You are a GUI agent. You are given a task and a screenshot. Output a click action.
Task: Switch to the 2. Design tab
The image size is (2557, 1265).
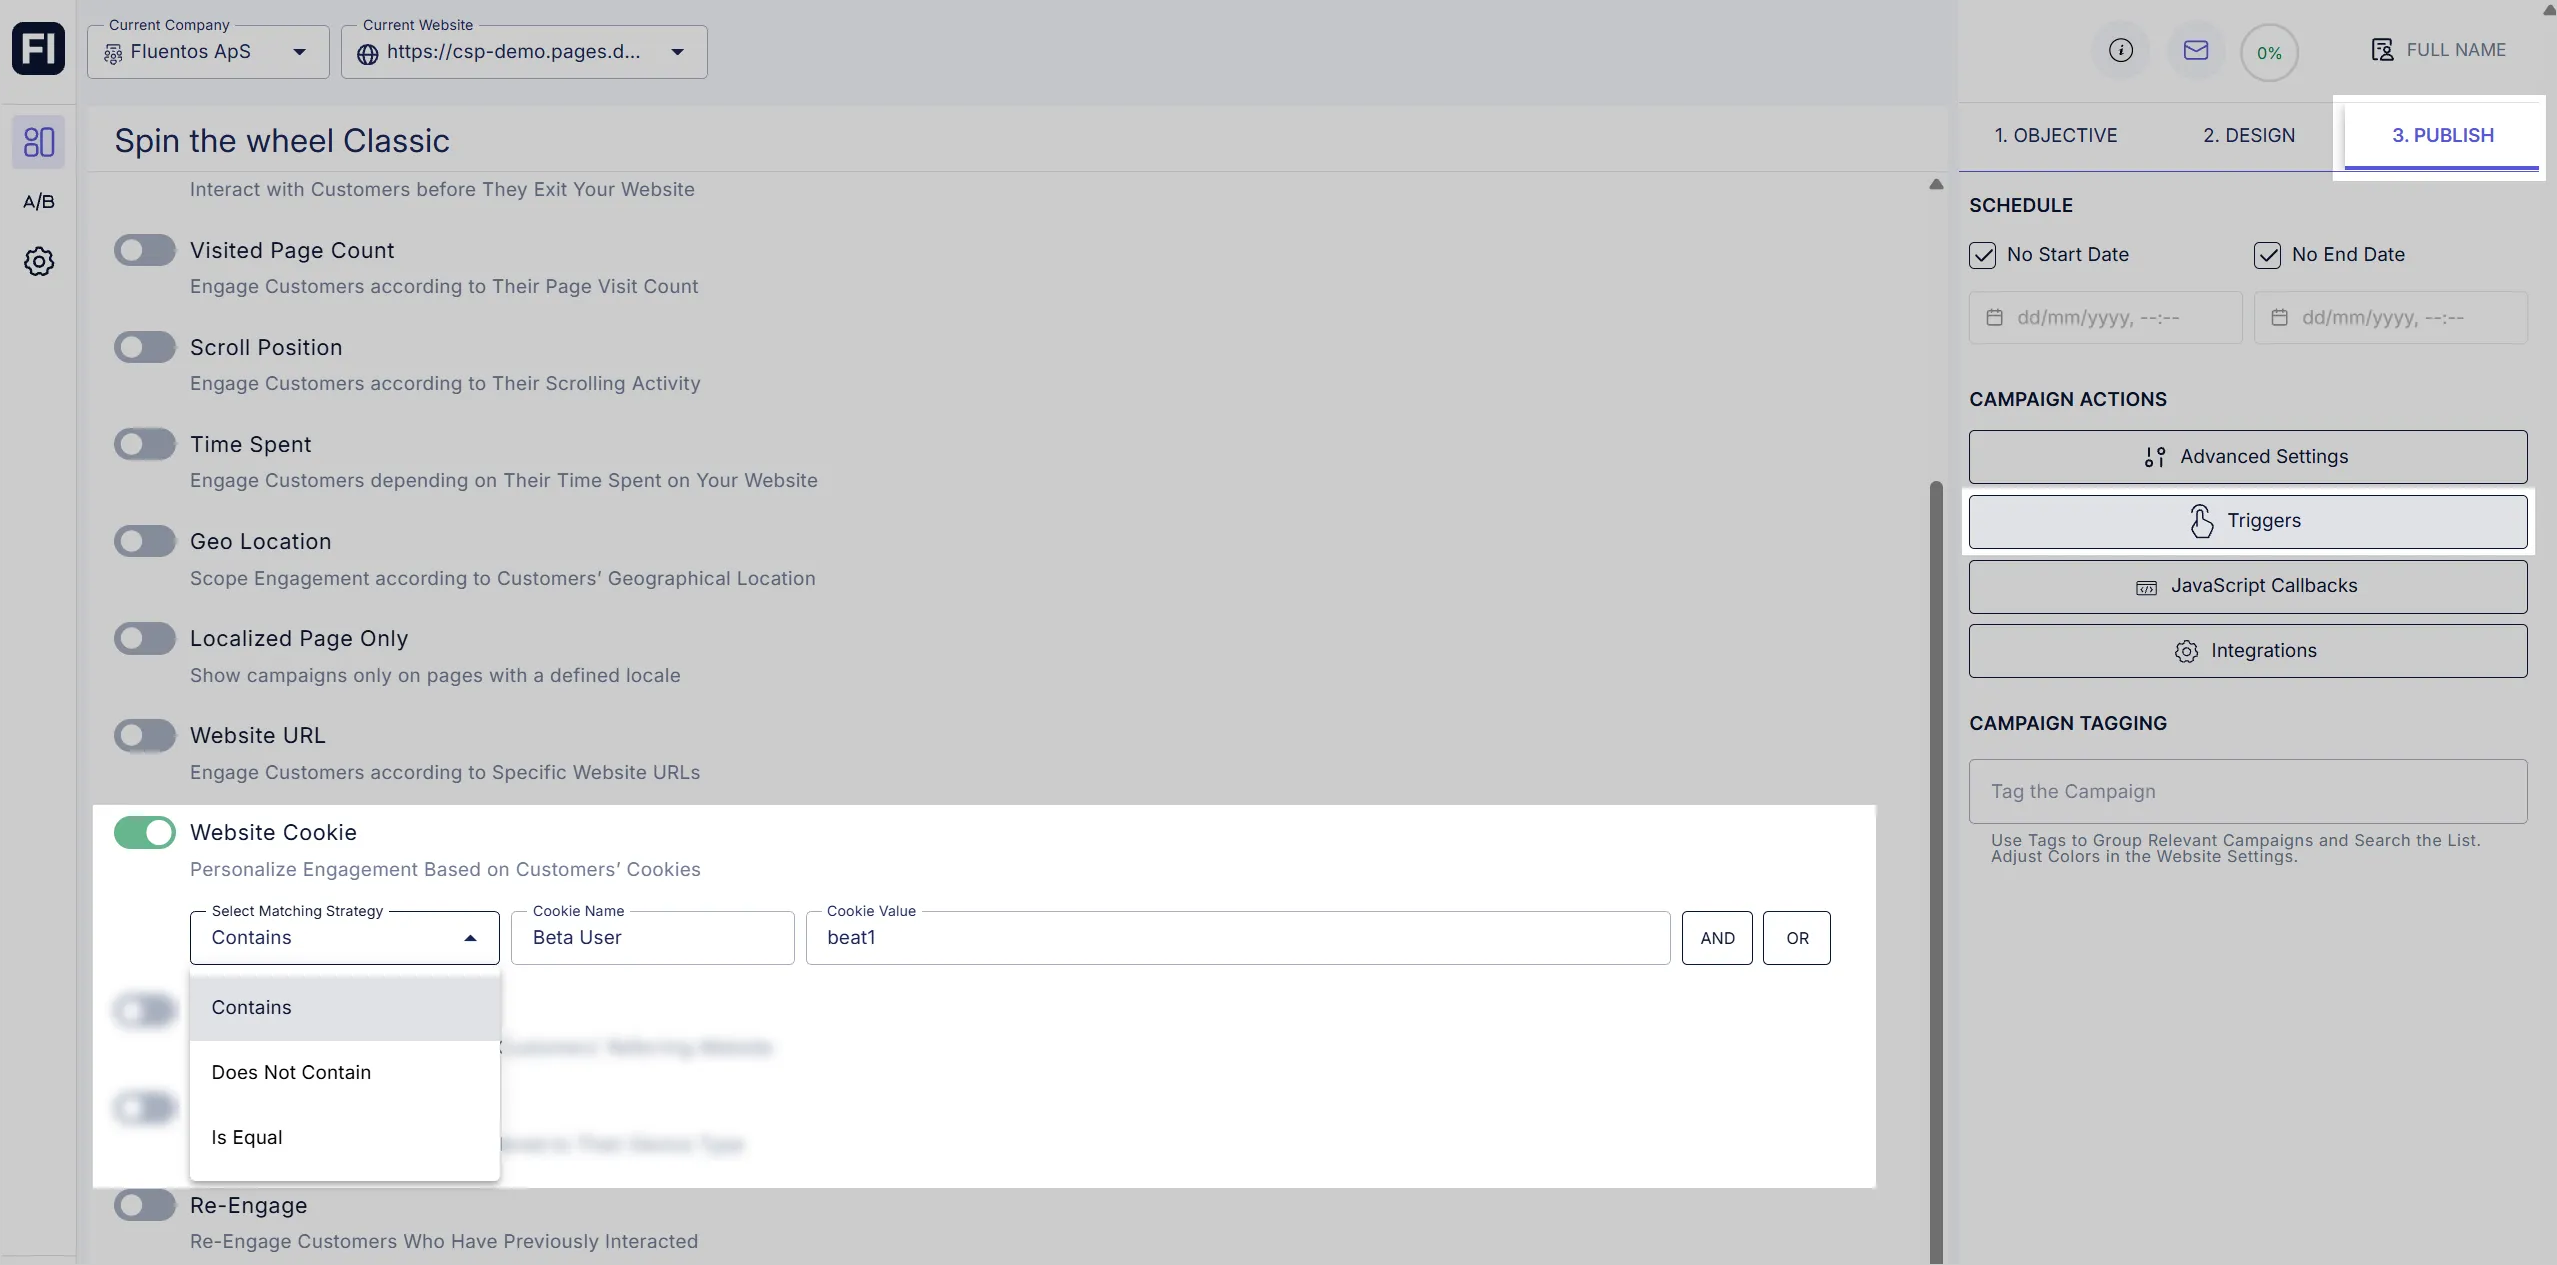coord(2248,135)
